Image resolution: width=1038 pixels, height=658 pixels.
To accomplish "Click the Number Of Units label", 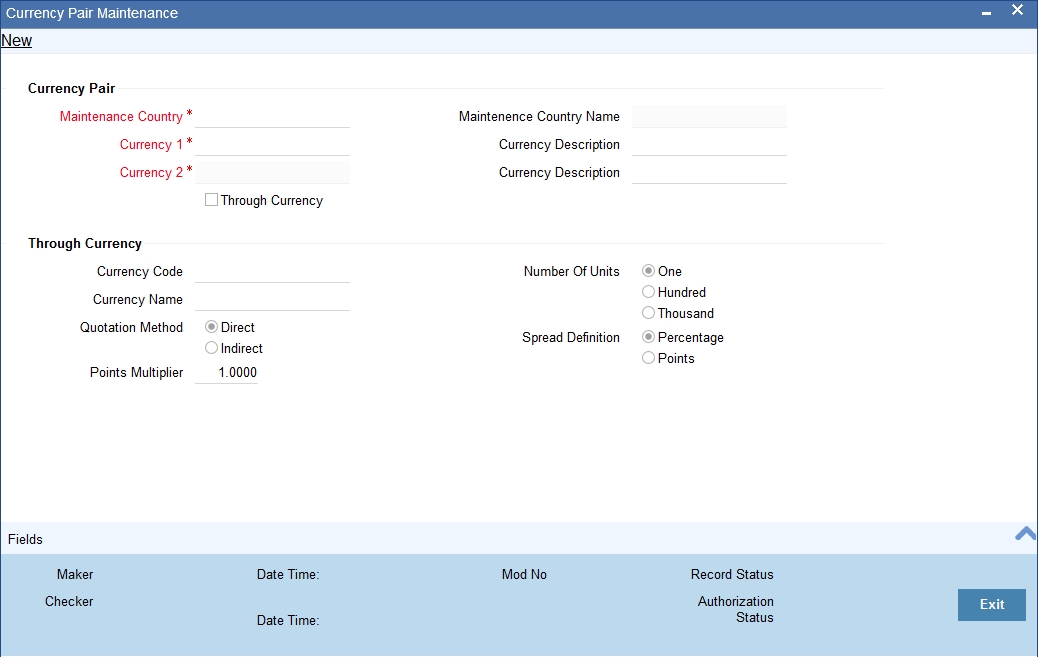I will [572, 271].
